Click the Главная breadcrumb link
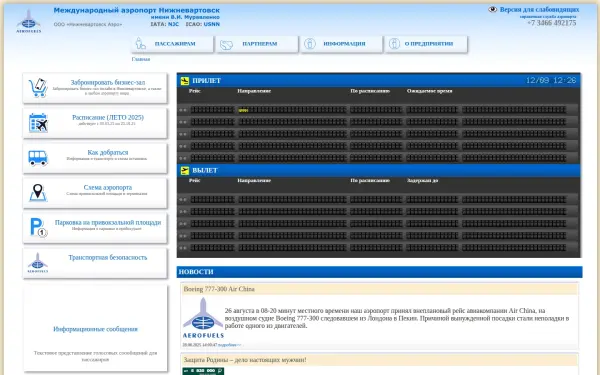This screenshot has width=600, height=375. coord(141,59)
